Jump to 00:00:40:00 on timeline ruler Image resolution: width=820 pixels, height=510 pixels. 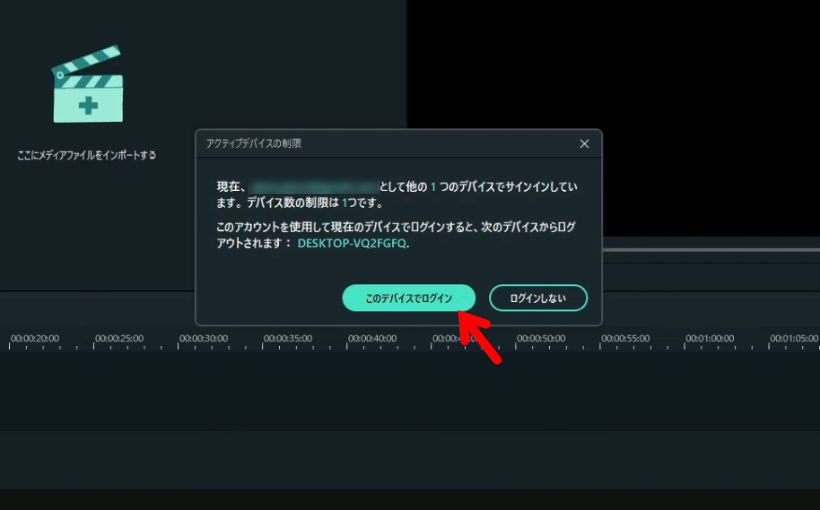pyautogui.click(x=372, y=339)
